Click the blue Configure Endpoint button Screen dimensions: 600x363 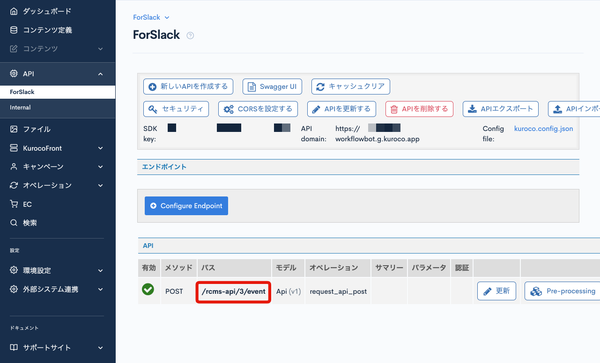[x=186, y=206]
